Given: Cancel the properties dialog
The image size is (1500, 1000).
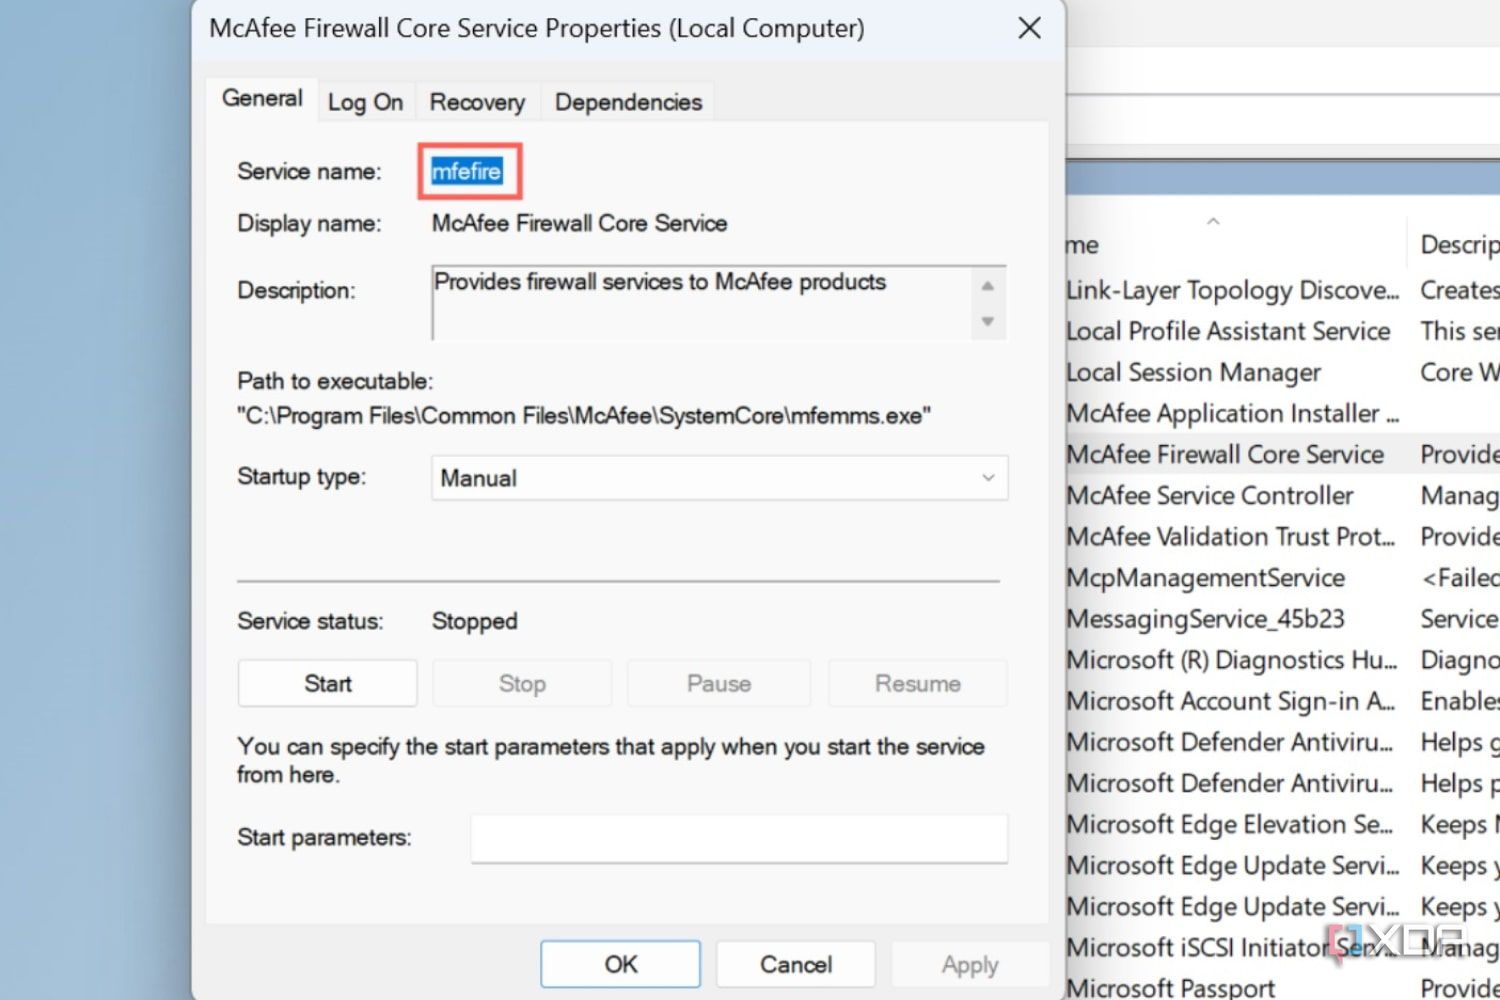Looking at the screenshot, I should (795, 964).
